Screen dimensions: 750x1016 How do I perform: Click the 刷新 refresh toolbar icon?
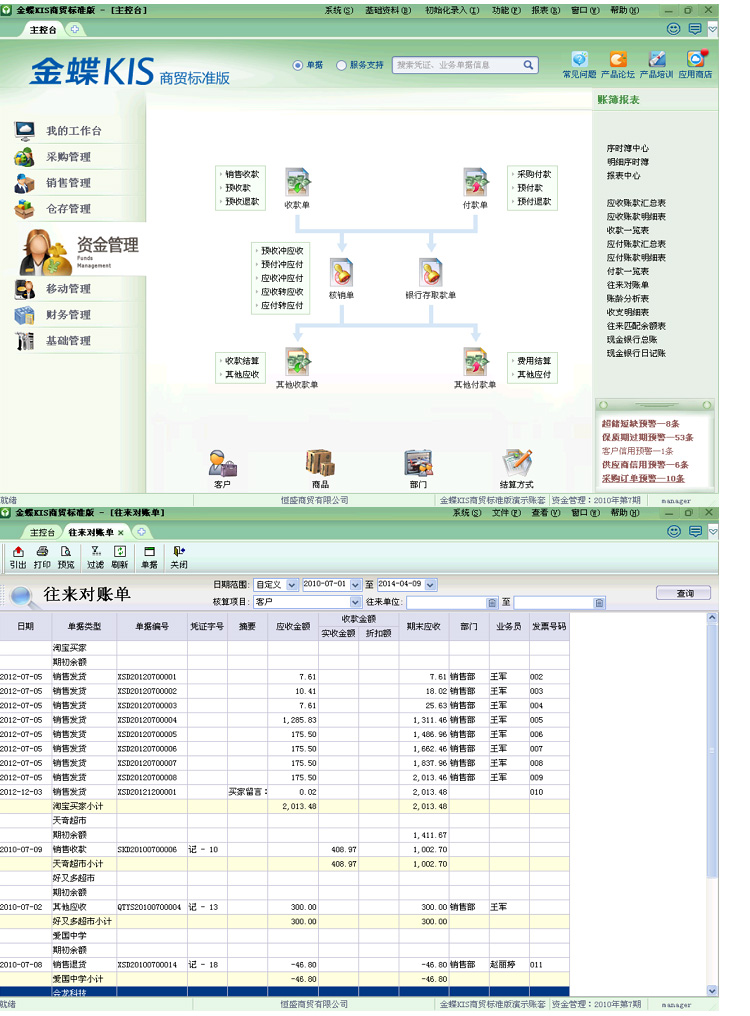point(120,557)
